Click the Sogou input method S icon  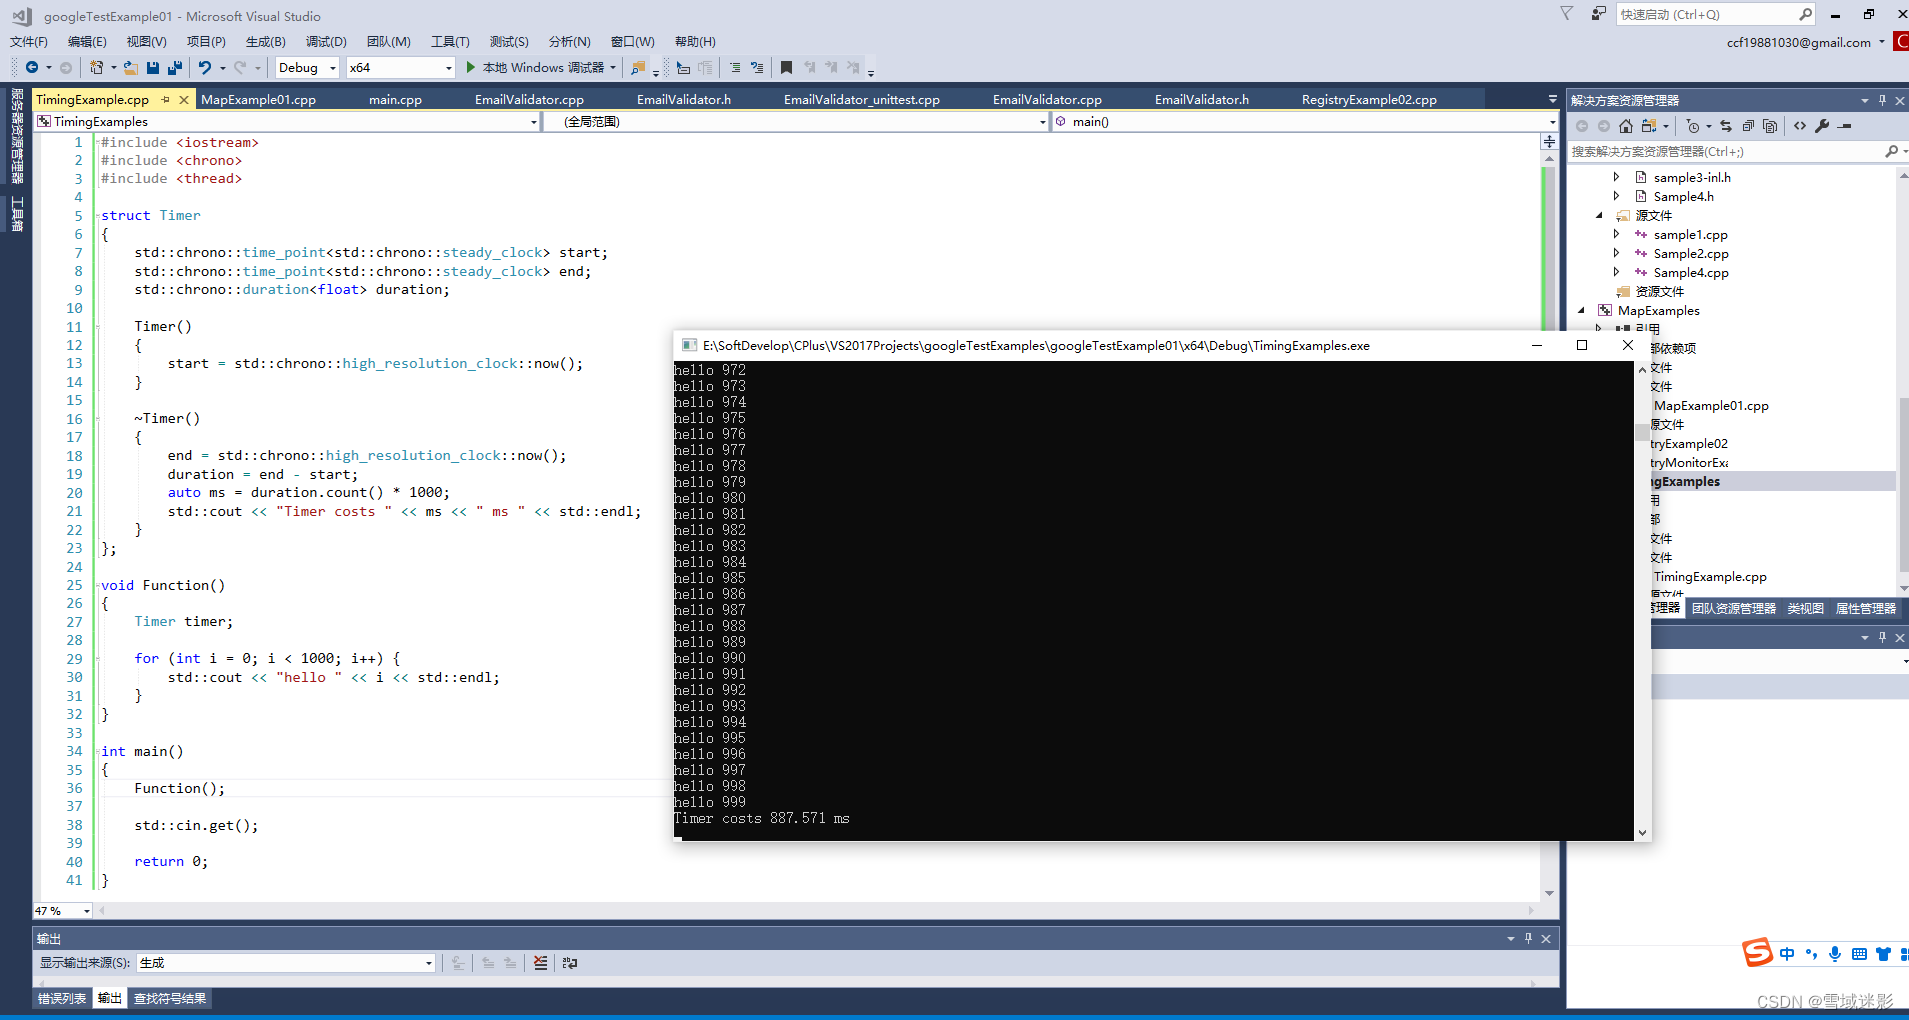pos(1757,952)
